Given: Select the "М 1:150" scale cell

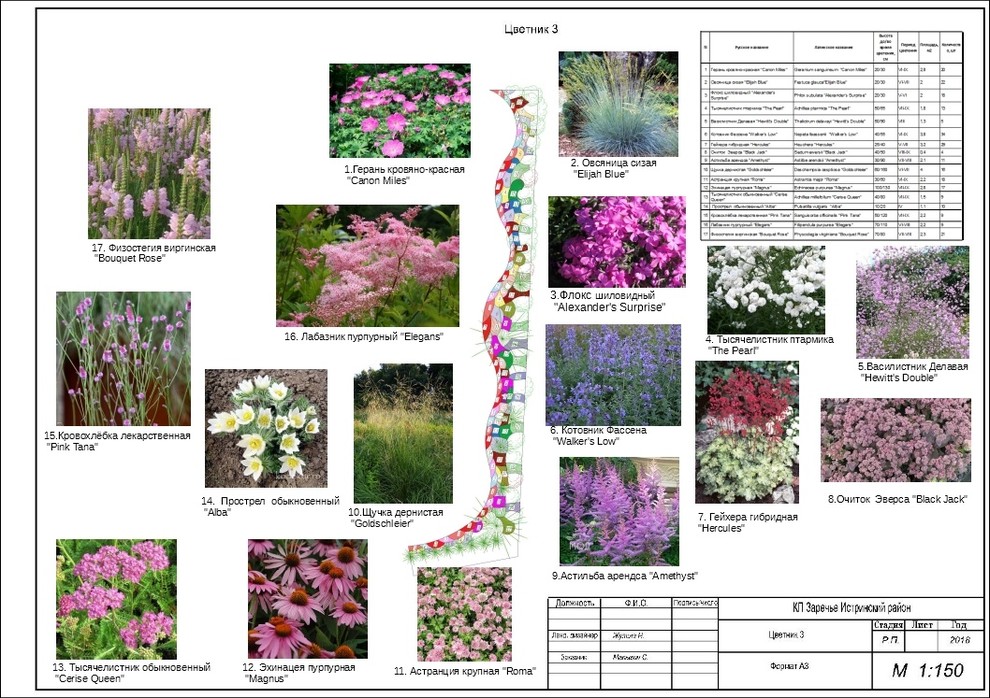Looking at the screenshot, I should [926, 670].
